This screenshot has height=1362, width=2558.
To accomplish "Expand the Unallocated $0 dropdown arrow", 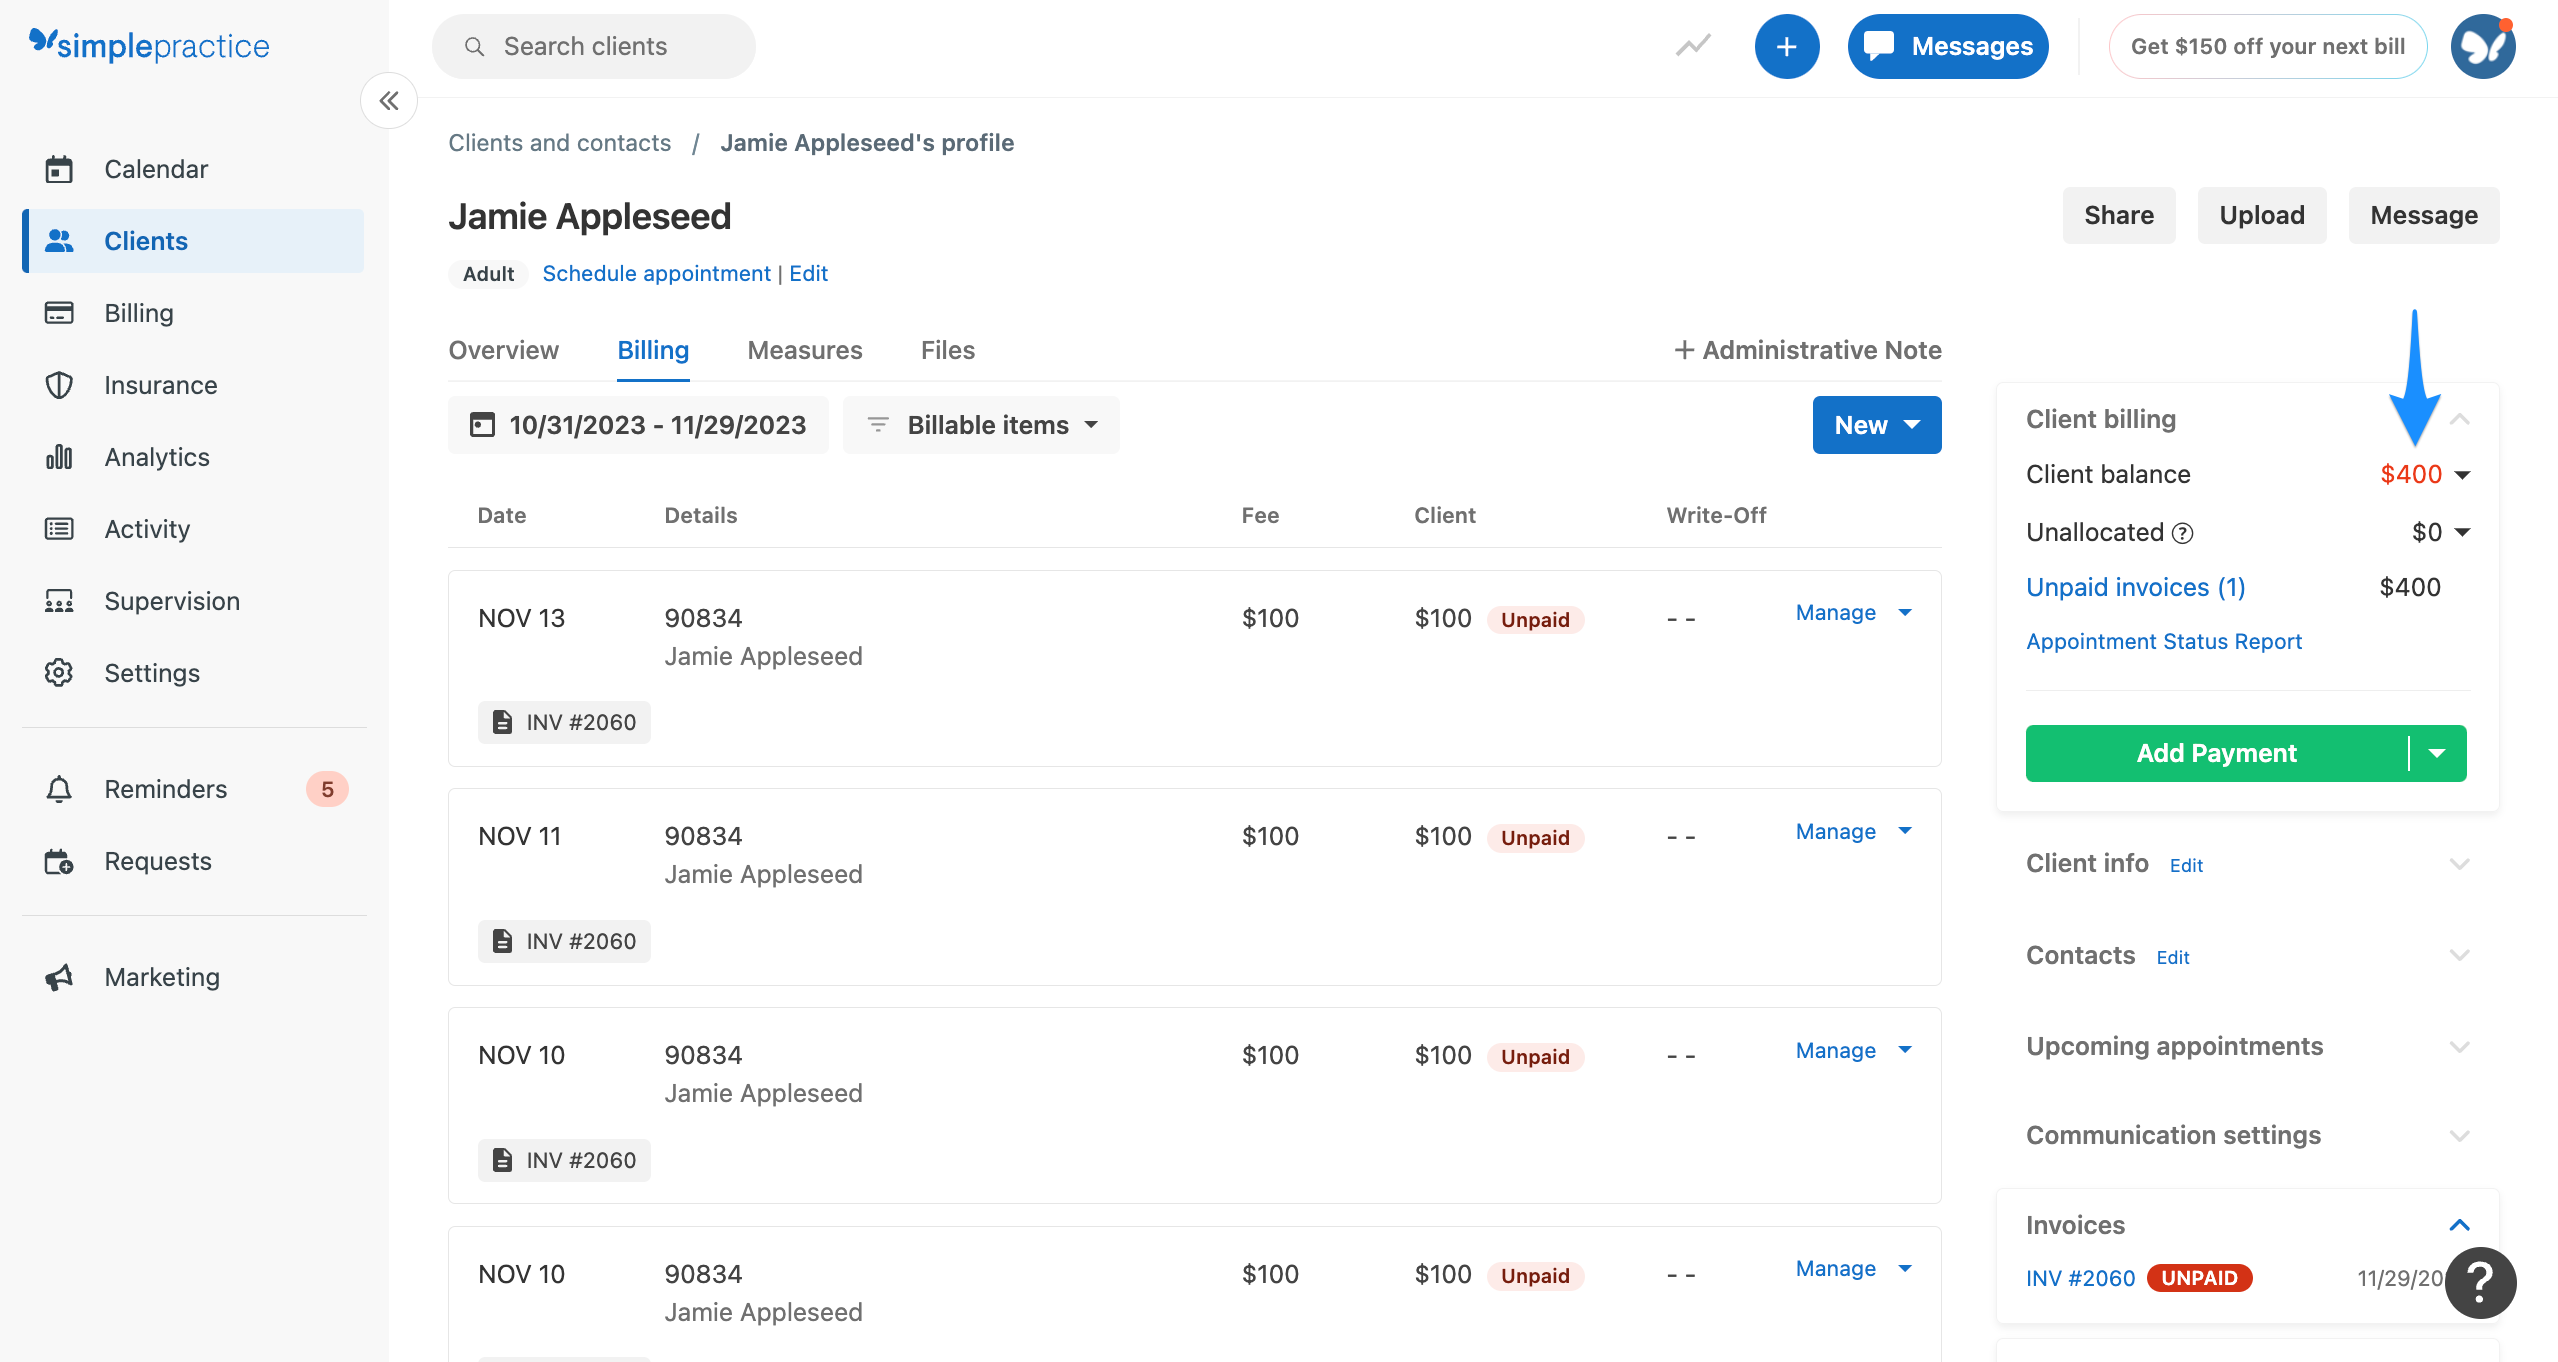I will tap(2462, 532).
